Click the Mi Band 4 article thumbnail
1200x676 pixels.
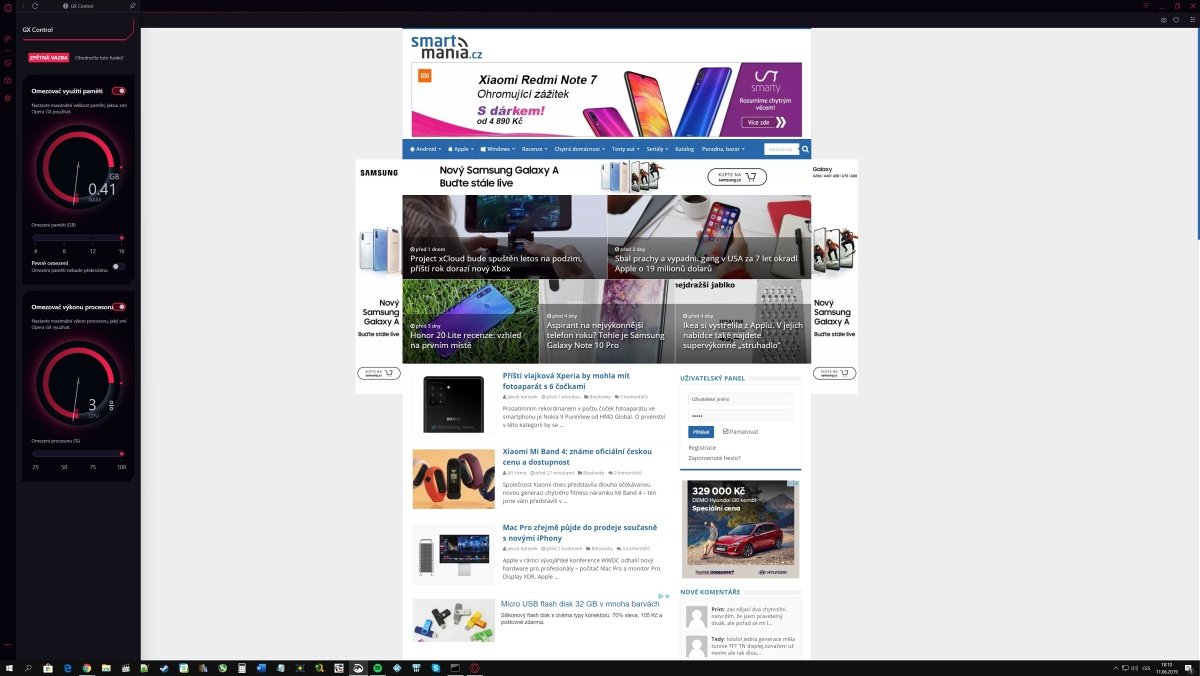(x=454, y=479)
